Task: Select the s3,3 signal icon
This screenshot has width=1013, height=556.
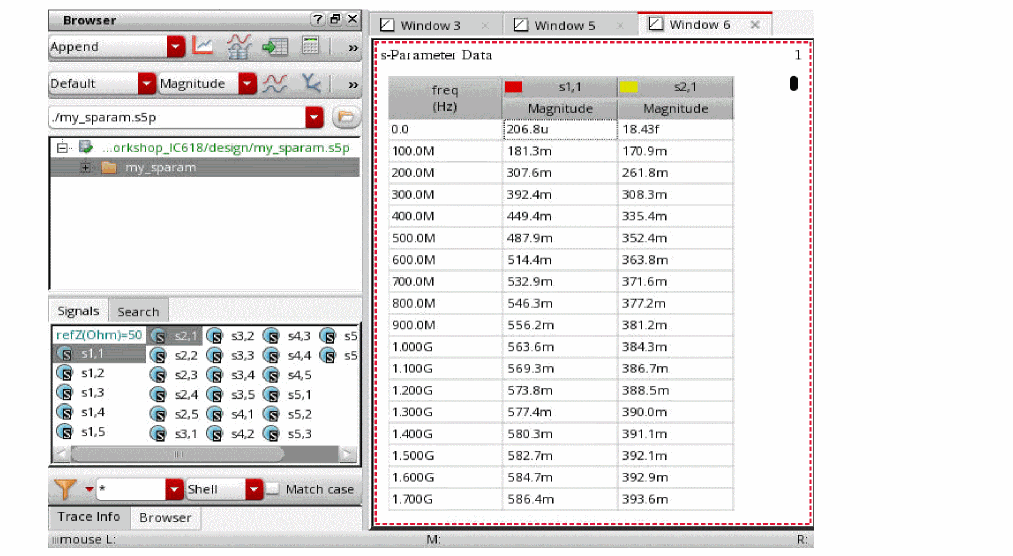Action: tap(214, 355)
